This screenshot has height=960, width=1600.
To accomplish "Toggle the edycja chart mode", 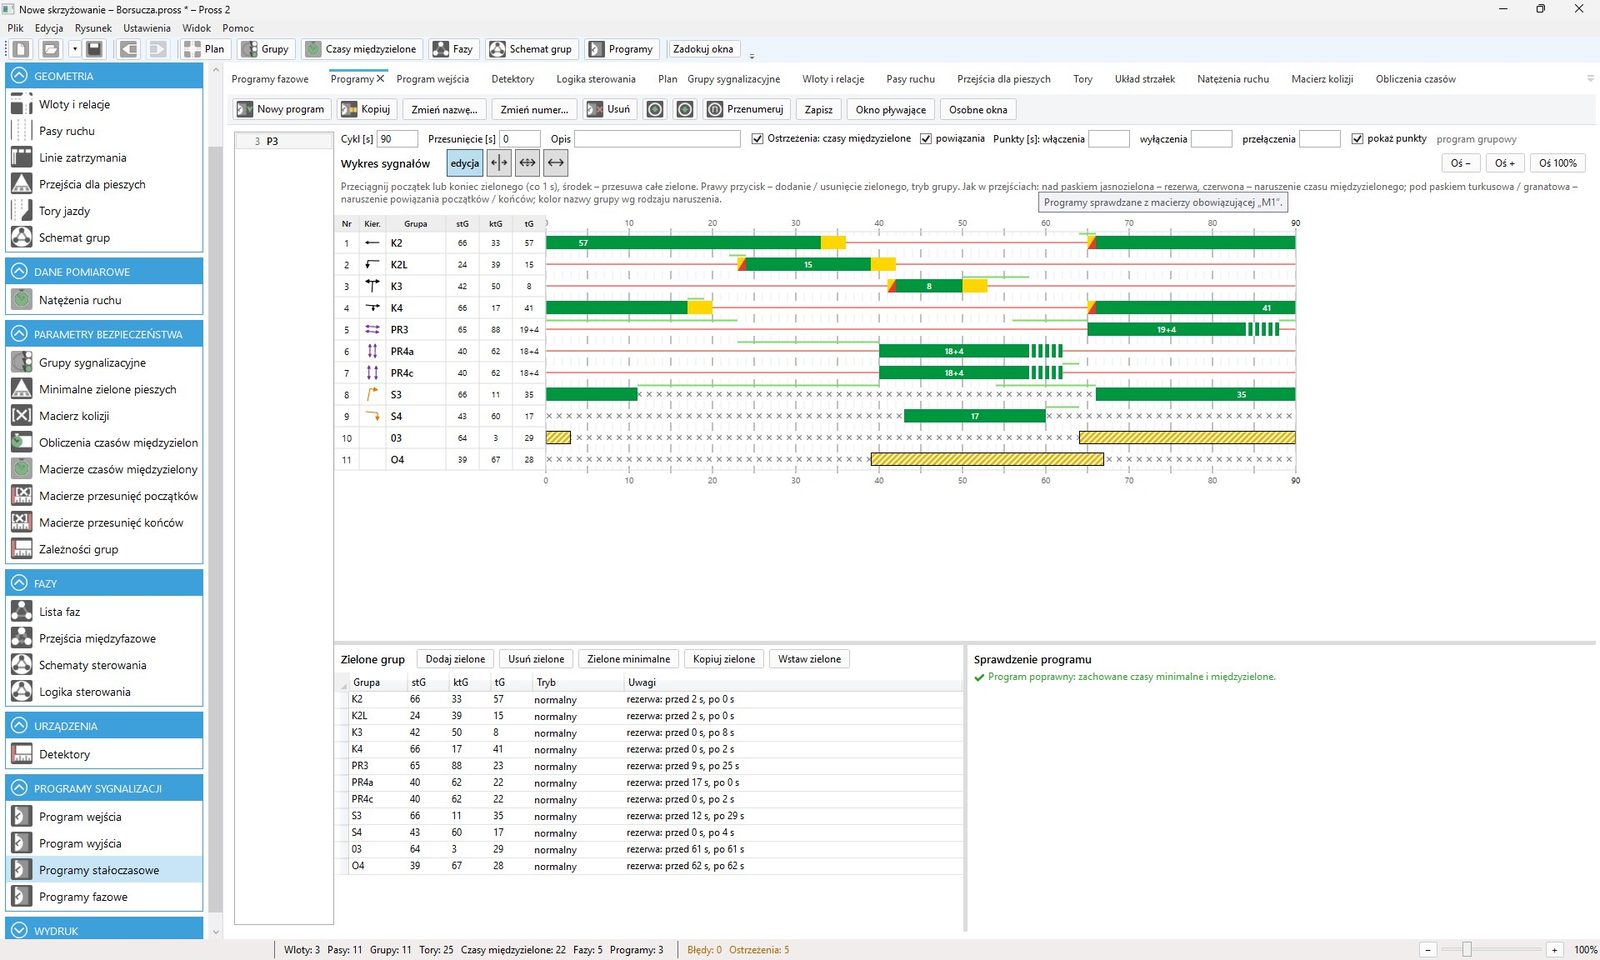I will 465,163.
